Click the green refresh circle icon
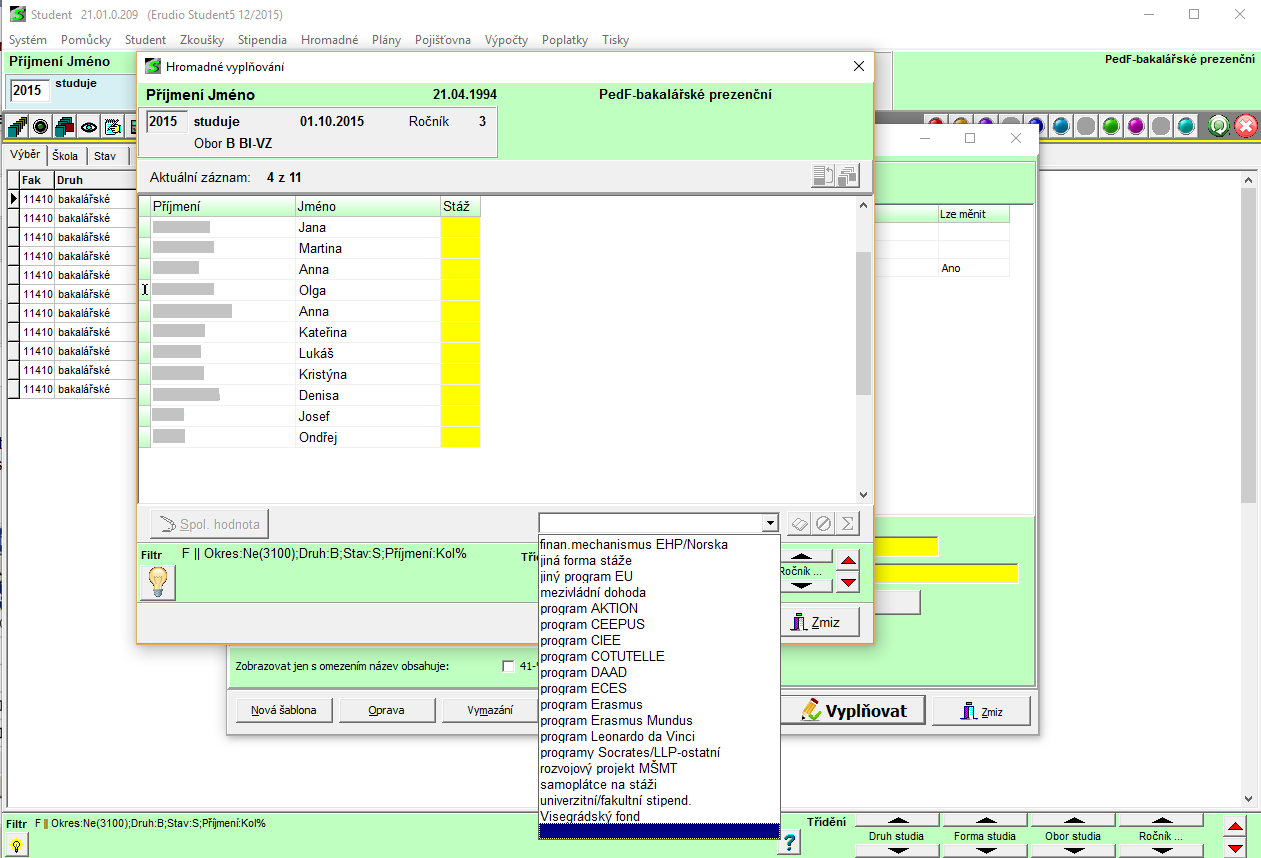 pos(1218,126)
